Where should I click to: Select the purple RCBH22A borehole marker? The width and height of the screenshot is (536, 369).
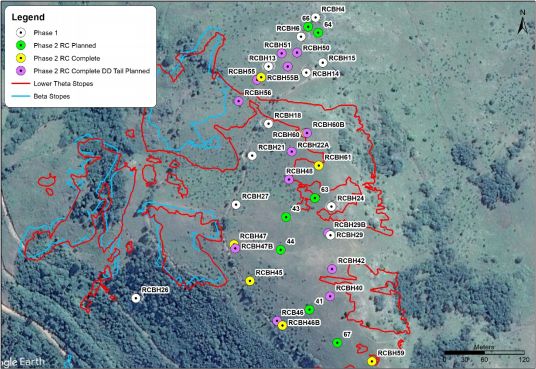coord(292,151)
